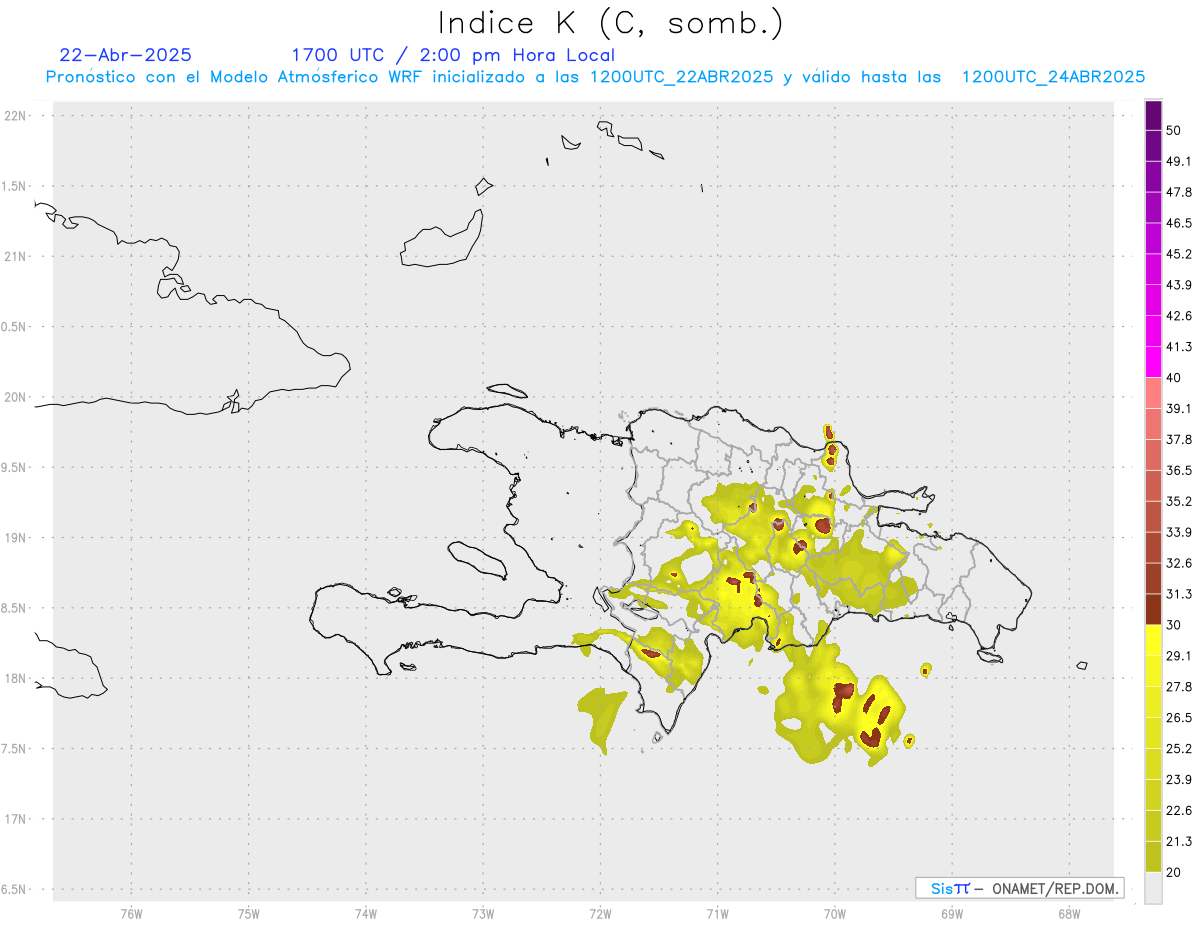
Task: Click the map title 'Indice K (C, somb.)'
Action: pyautogui.click(x=610, y=23)
